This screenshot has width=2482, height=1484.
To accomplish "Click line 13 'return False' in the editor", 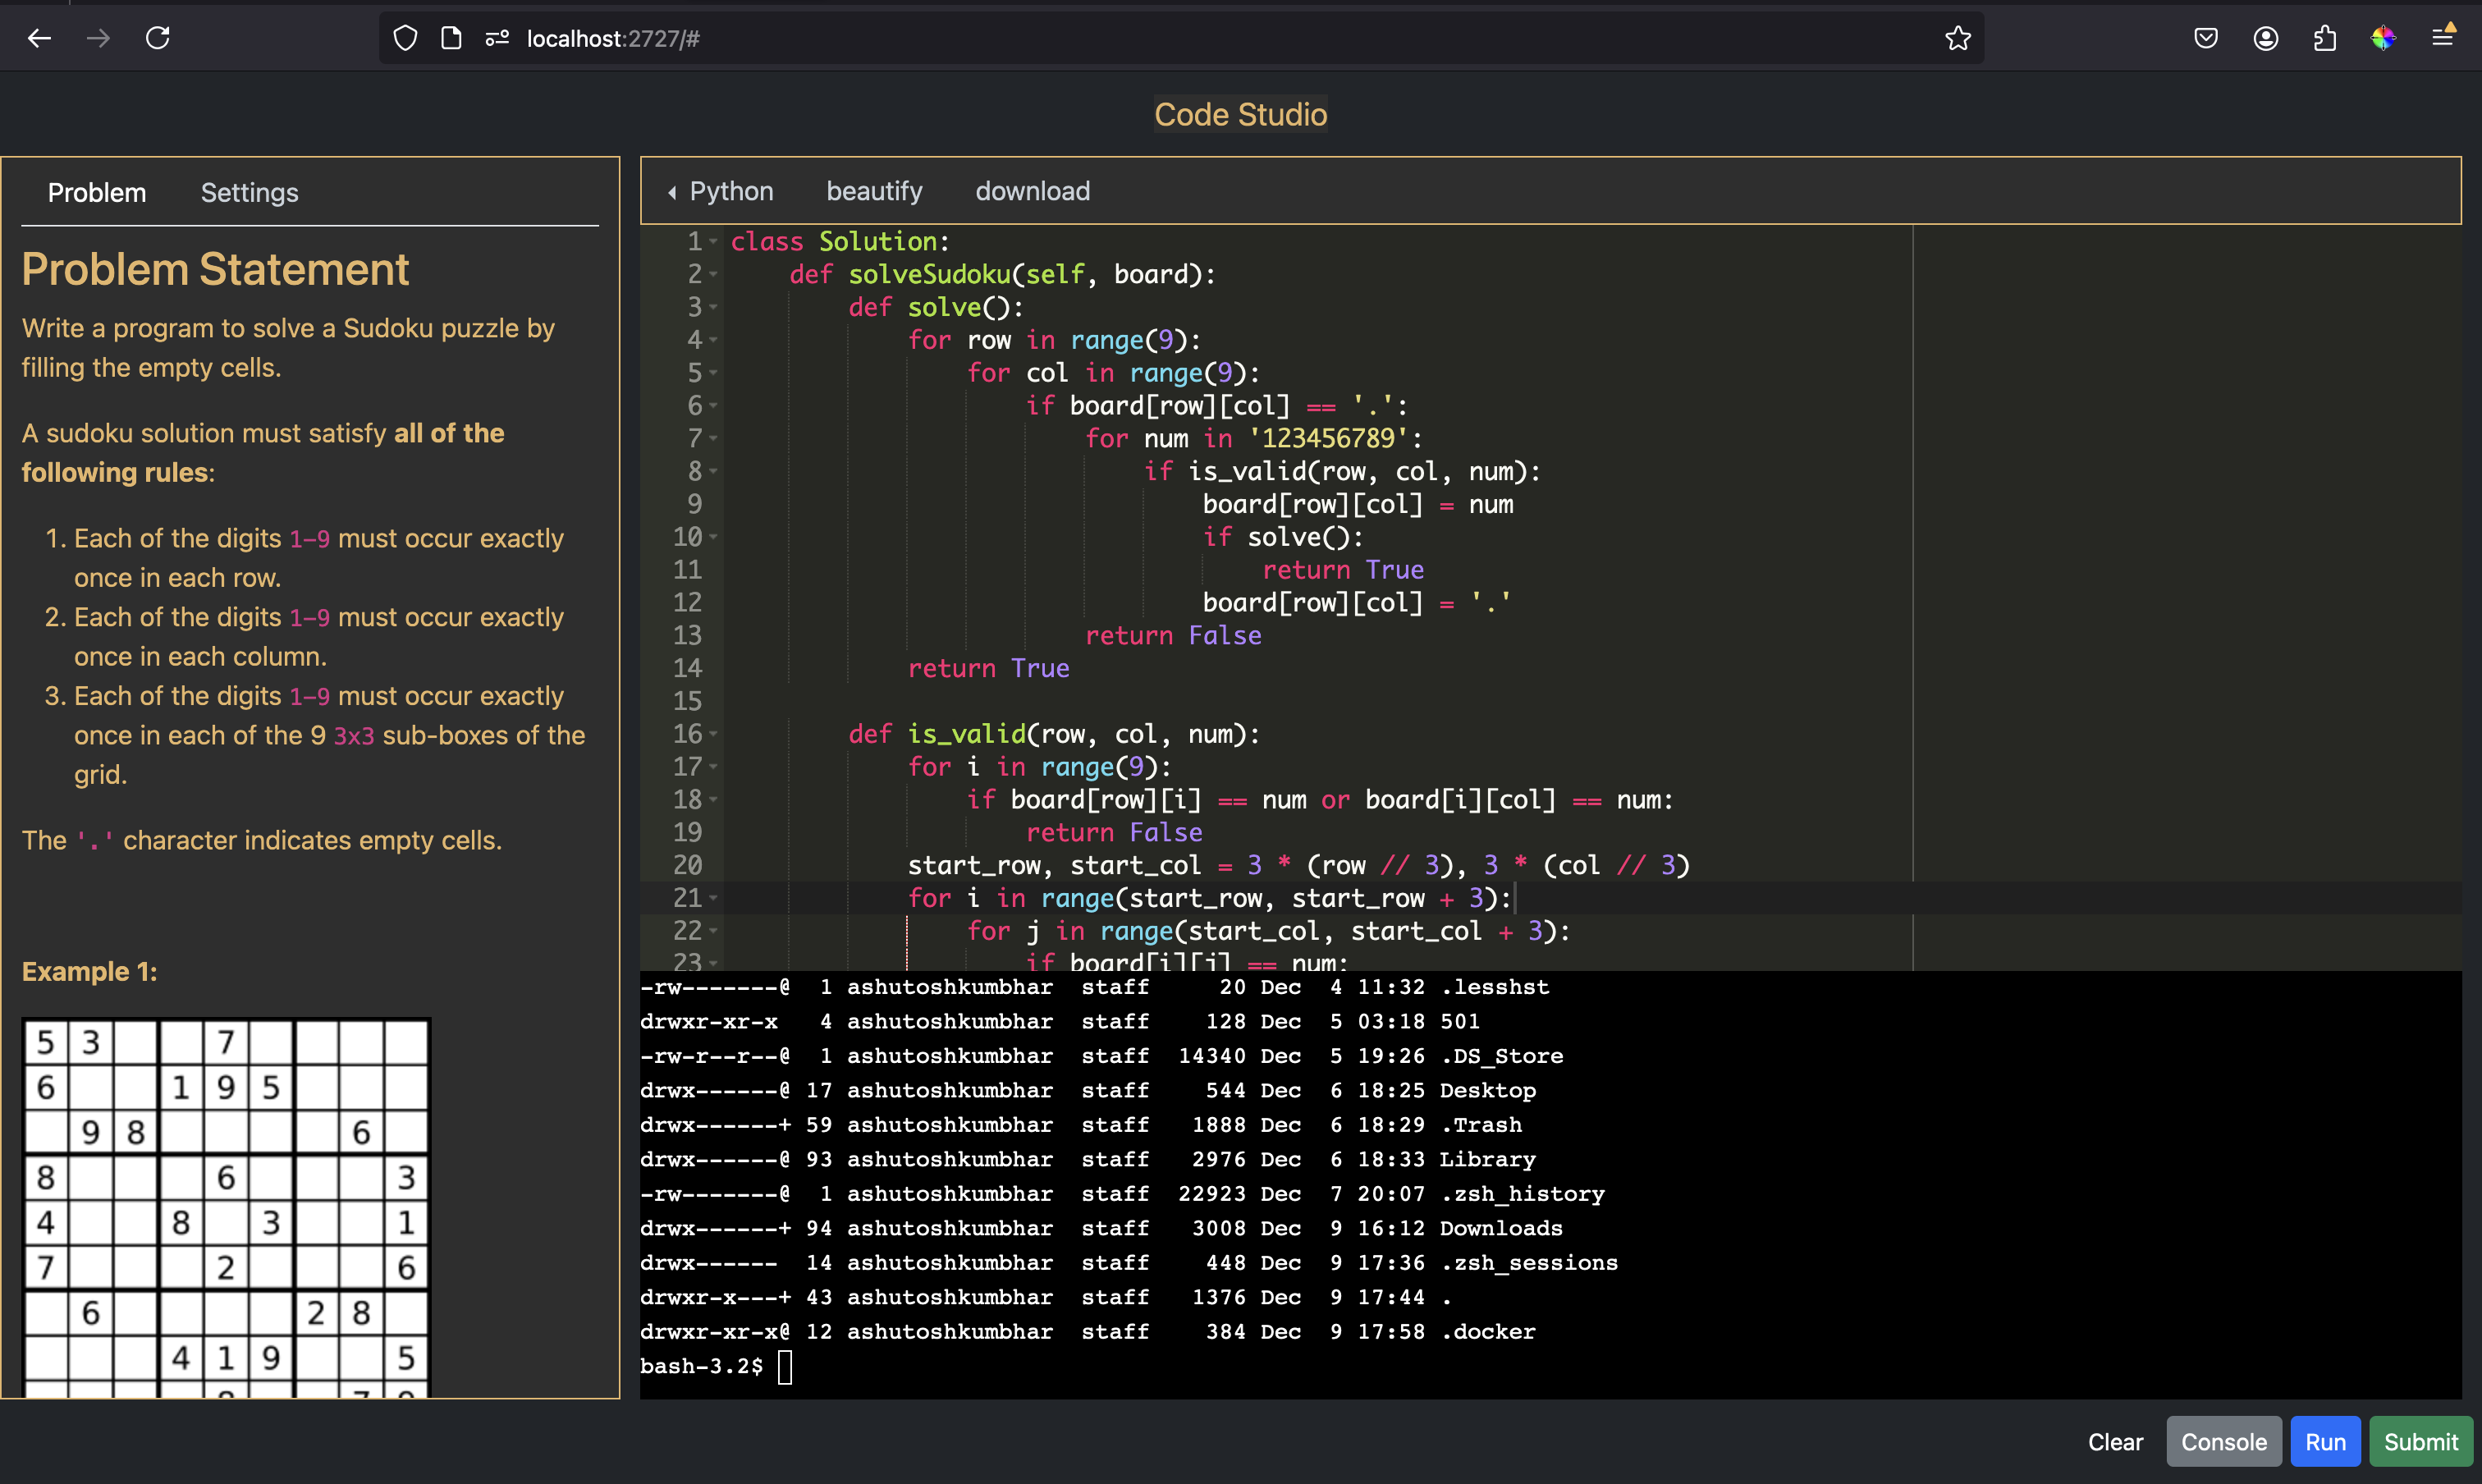I will [1173, 636].
